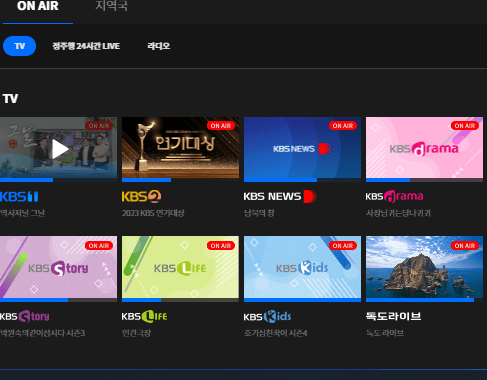Open program 역사저널 그날
The image size is (487, 380).
click(x=22, y=213)
